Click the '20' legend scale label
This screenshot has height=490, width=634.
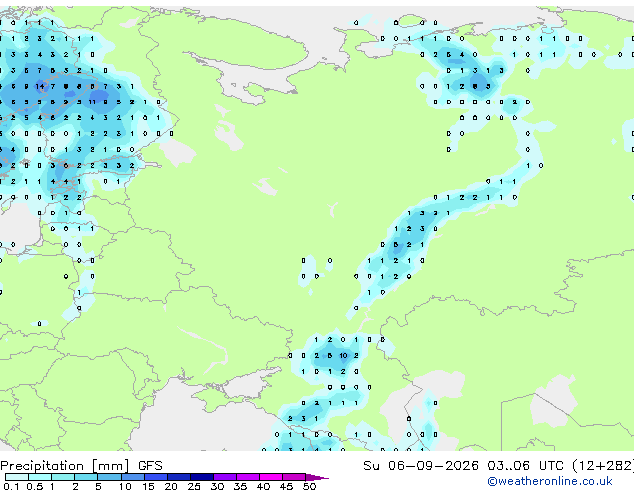(x=171, y=486)
